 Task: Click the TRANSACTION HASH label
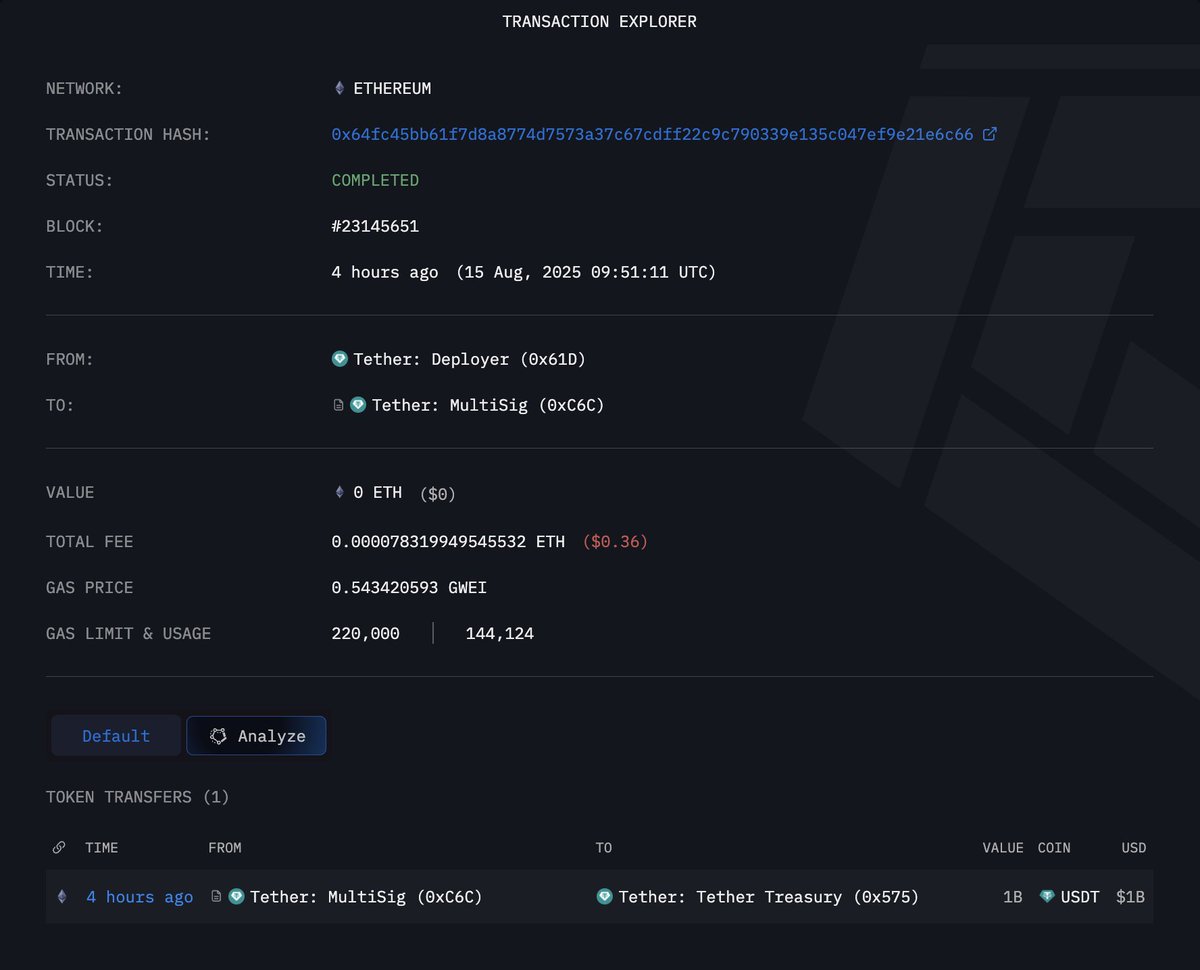128,134
